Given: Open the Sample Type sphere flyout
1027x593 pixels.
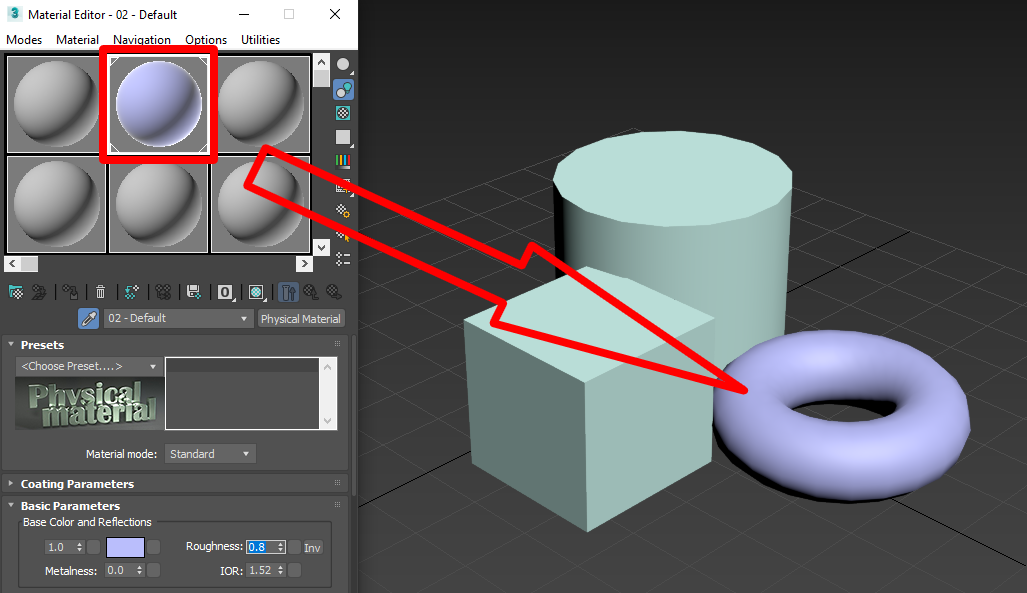Looking at the screenshot, I should 343,65.
